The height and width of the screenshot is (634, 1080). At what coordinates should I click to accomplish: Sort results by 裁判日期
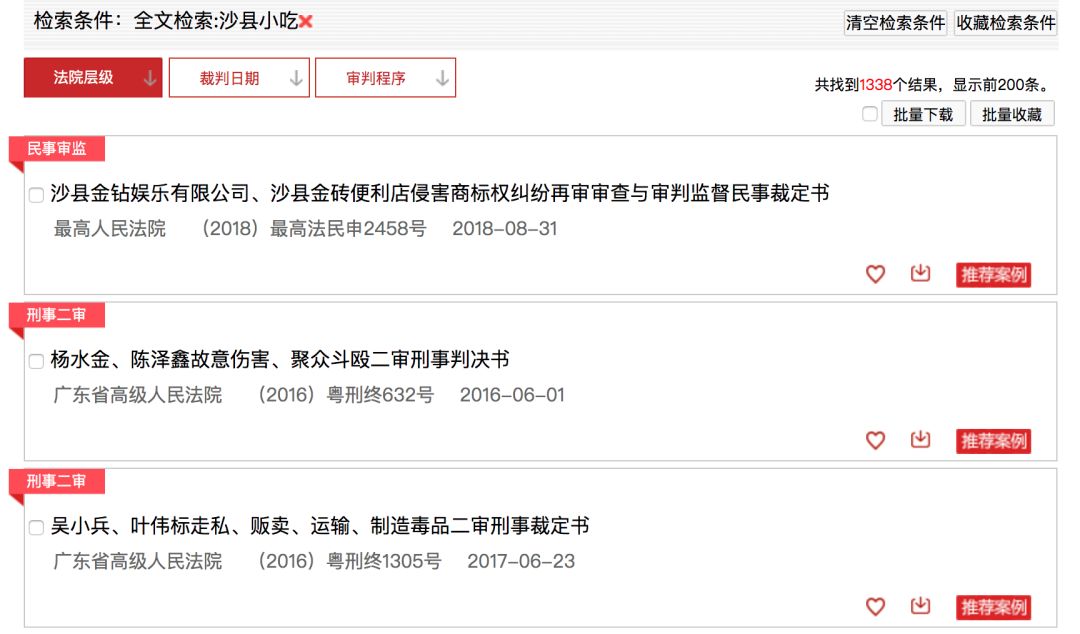tap(239, 78)
